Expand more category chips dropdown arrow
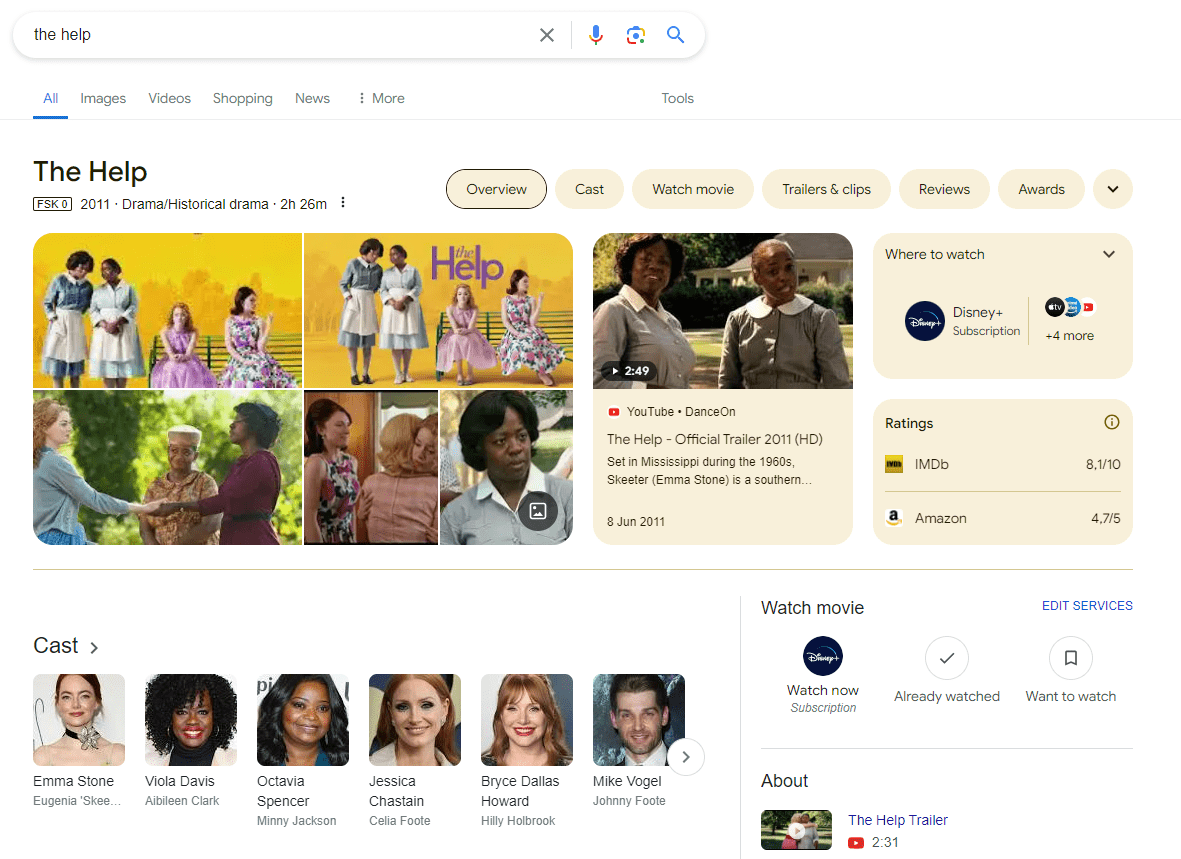 [1112, 189]
